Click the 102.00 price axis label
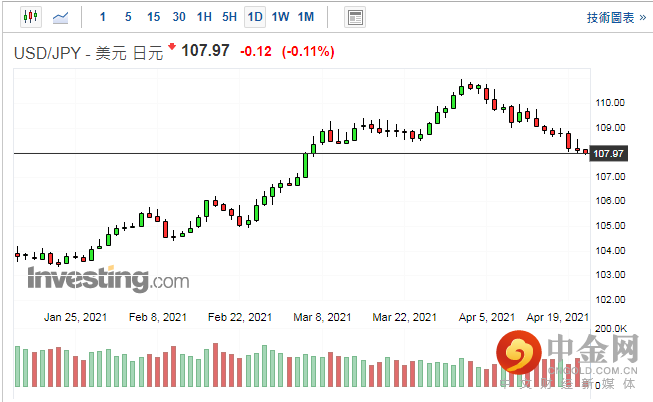Screen dimensions: 653x402 [x=610, y=300]
